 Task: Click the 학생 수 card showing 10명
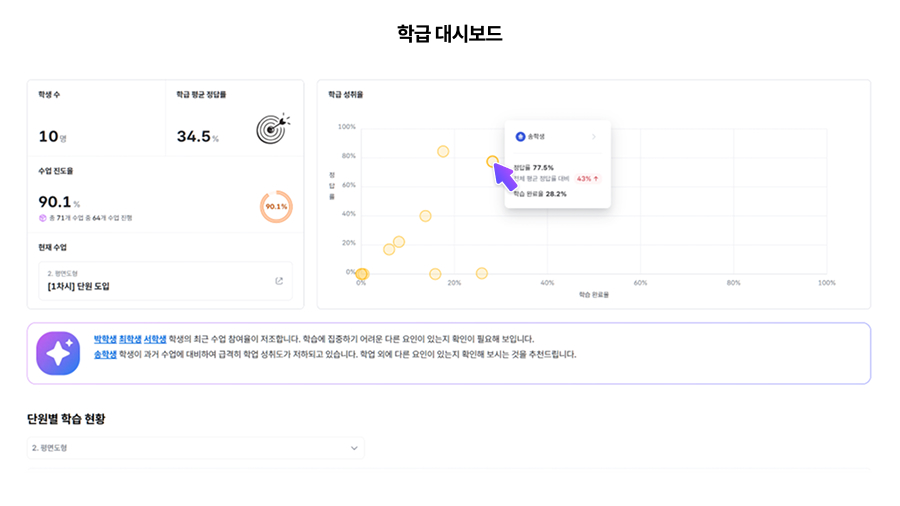(x=96, y=120)
